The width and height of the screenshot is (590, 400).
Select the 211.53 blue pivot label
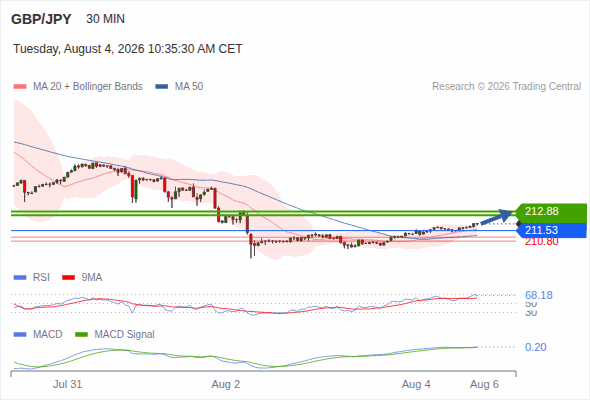[550, 230]
